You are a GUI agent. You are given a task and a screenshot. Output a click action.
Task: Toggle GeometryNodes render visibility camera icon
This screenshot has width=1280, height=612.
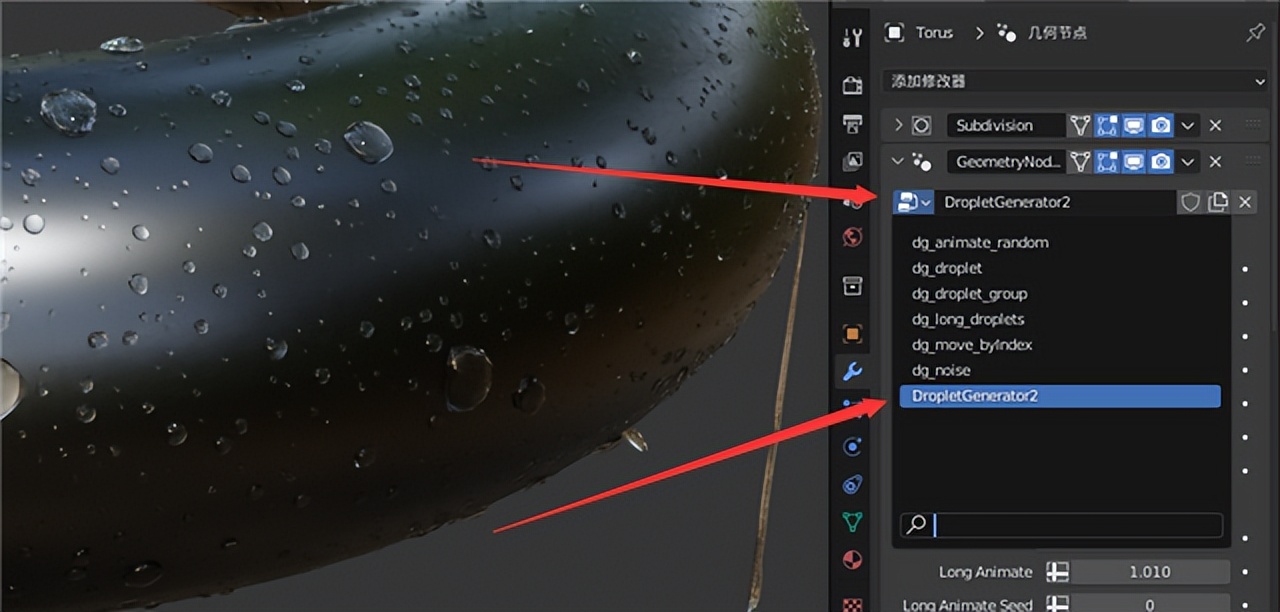point(1159,161)
